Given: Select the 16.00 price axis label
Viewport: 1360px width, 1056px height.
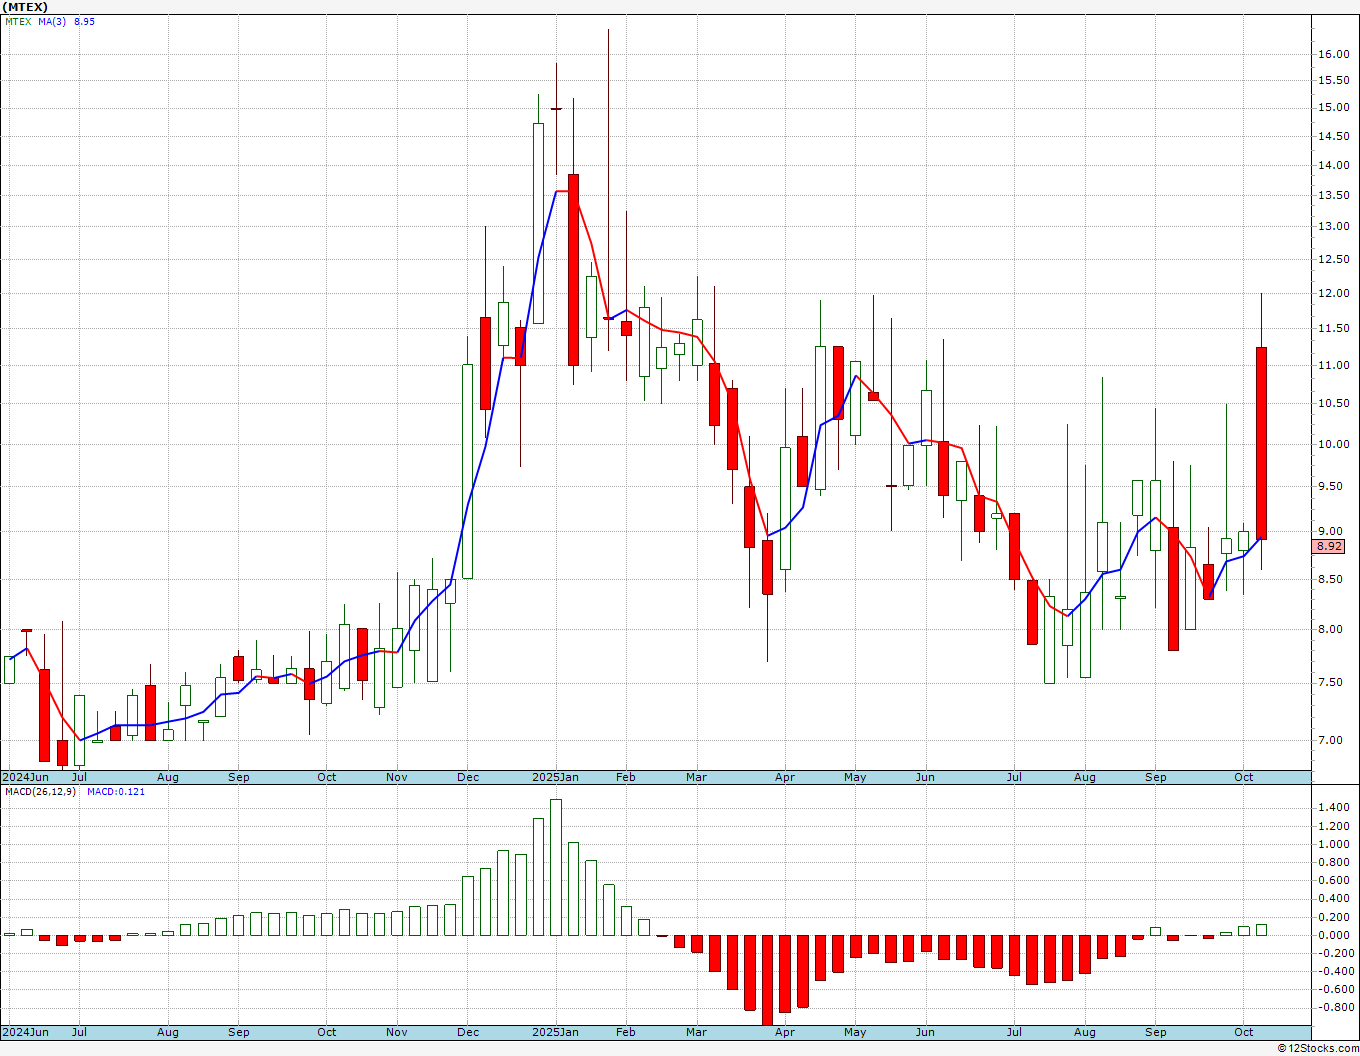Looking at the screenshot, I should [1333, 54].
